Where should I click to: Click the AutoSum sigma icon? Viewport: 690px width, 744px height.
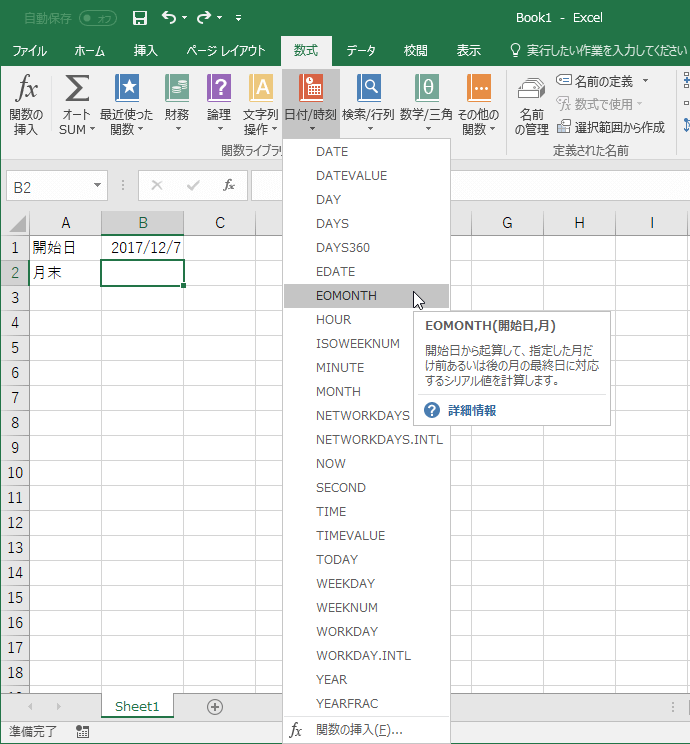tap(77, 88)
